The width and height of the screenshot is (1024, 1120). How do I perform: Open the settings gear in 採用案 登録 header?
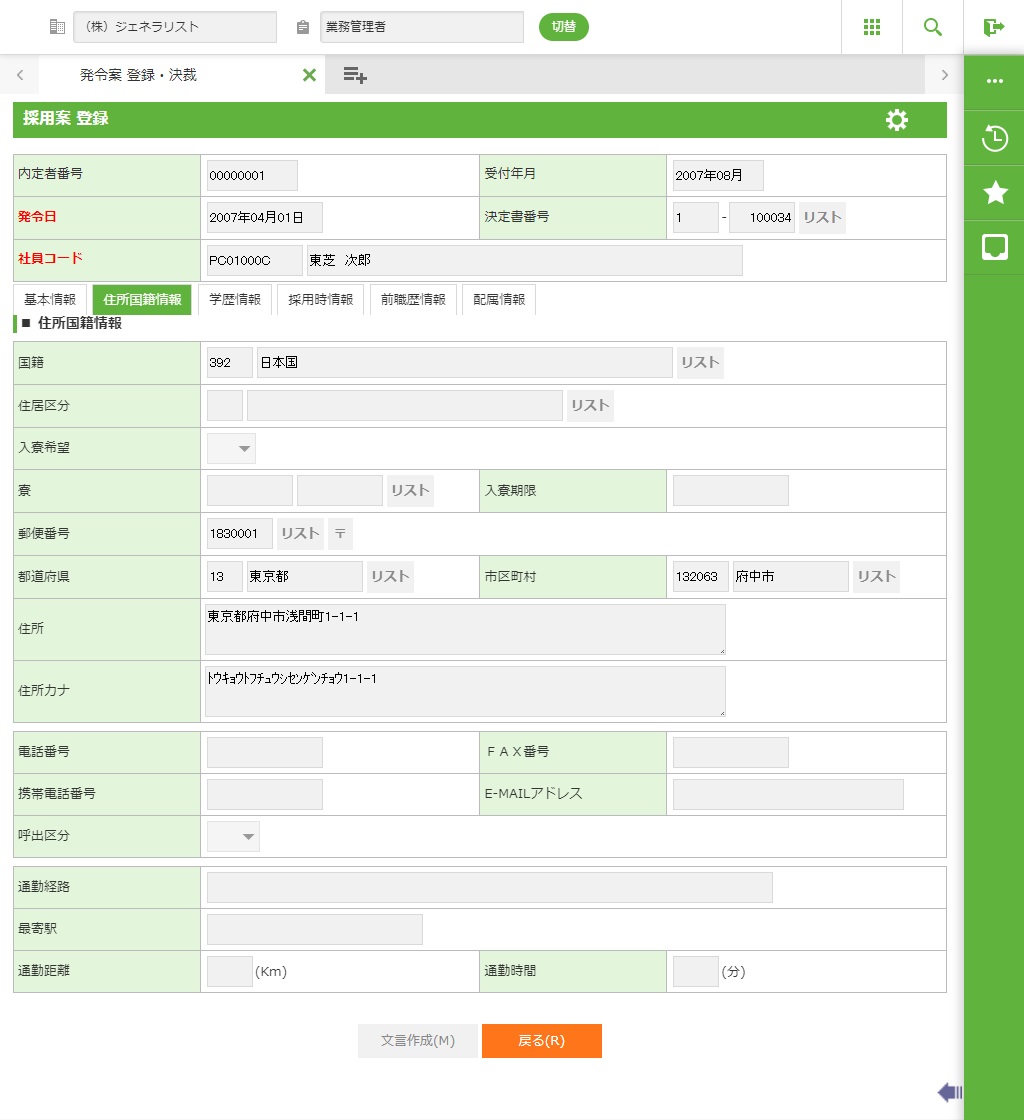[x=897, y=120]
